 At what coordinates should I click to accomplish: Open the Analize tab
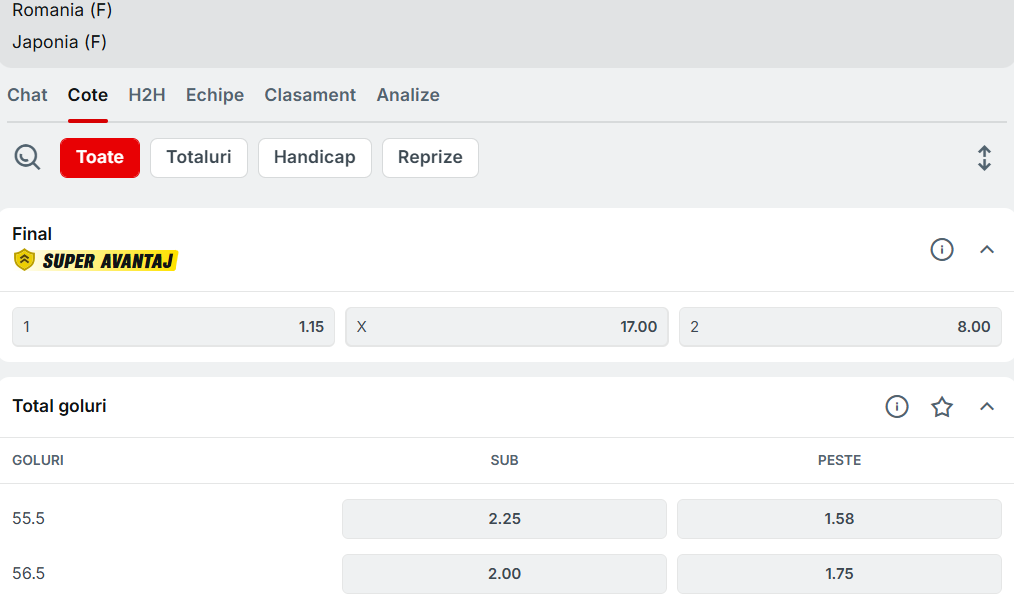coord(408,95)
